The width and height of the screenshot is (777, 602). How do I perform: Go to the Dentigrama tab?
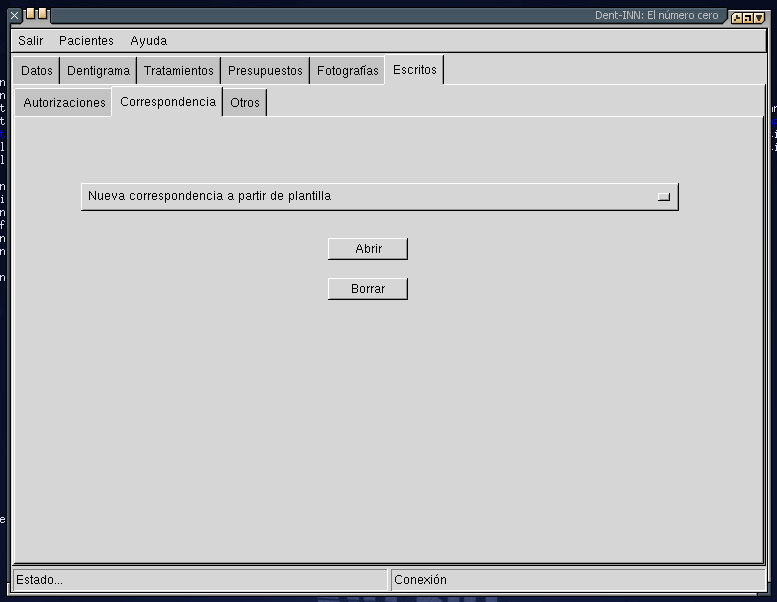(98, 71)
